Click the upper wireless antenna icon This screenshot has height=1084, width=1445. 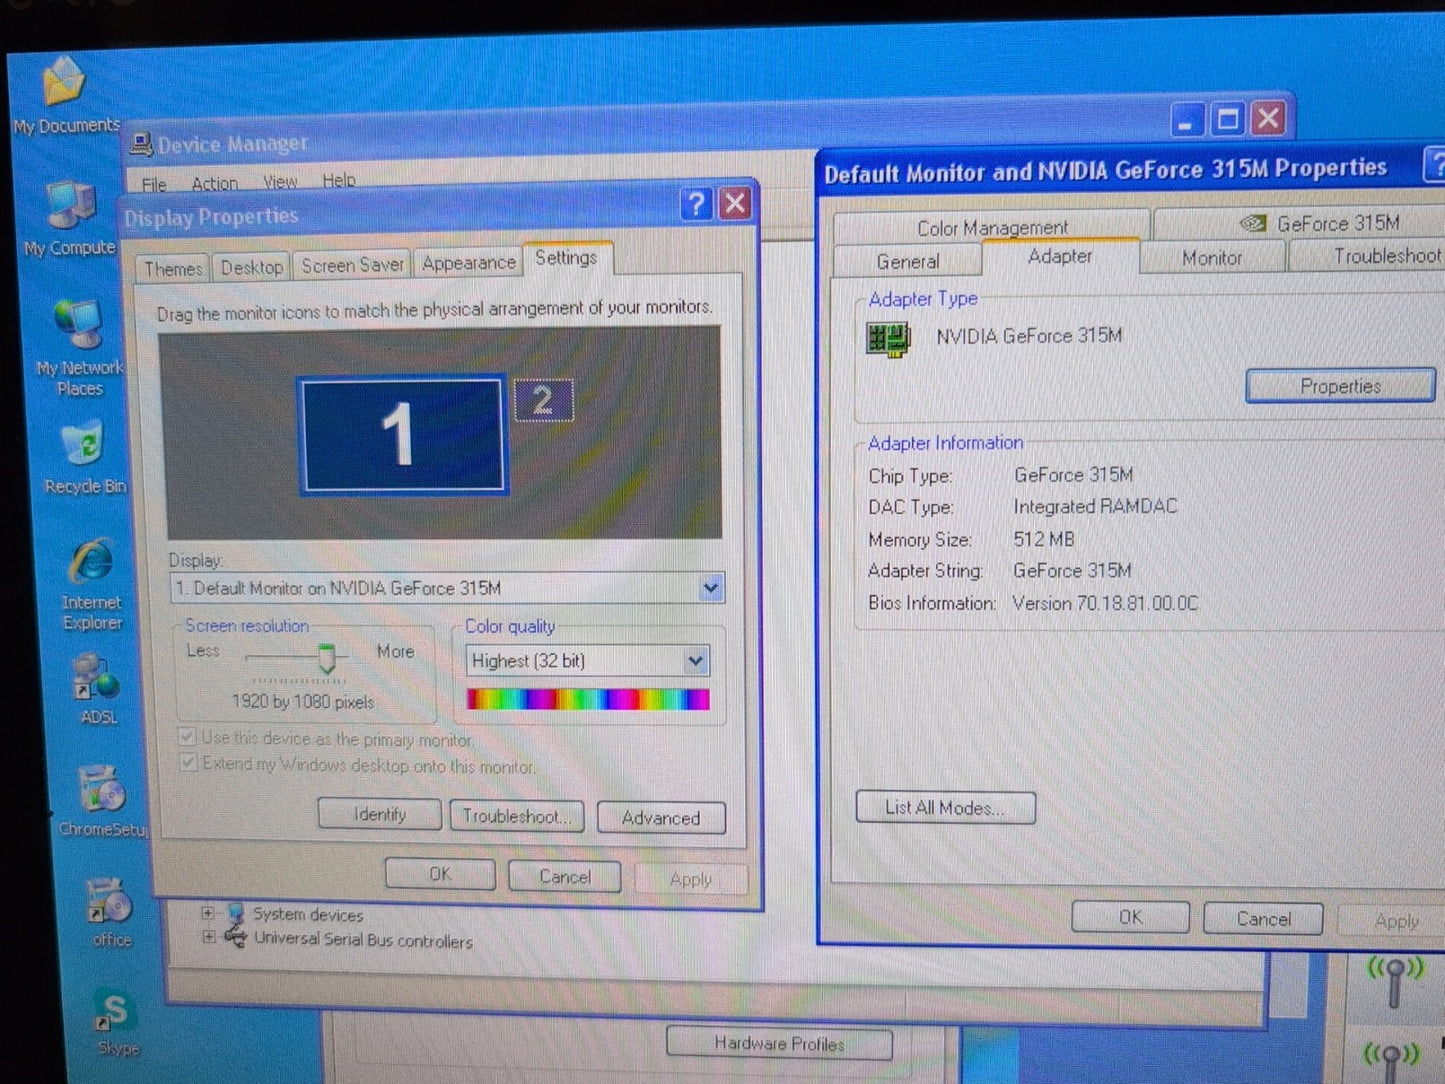click(1395, 979)
